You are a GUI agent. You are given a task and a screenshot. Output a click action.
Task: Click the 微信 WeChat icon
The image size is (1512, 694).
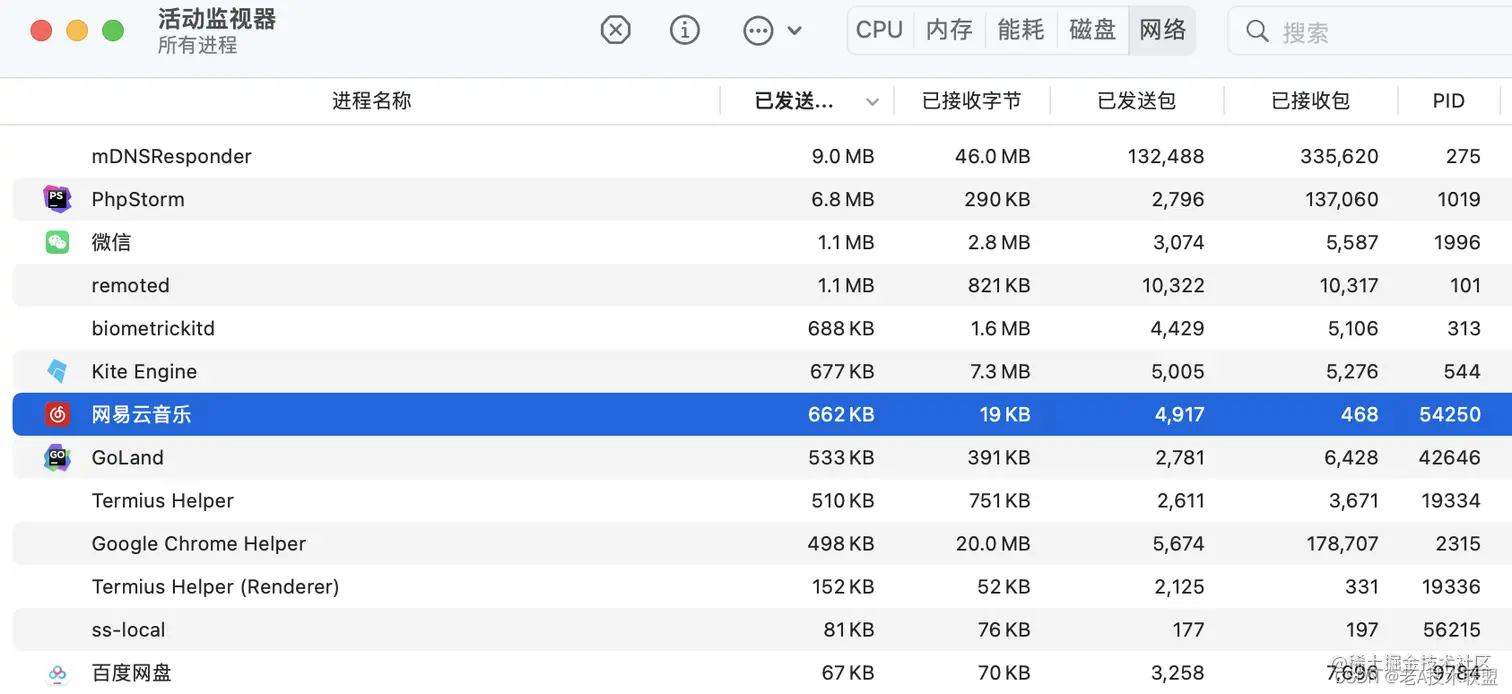(x=58, y=242)
